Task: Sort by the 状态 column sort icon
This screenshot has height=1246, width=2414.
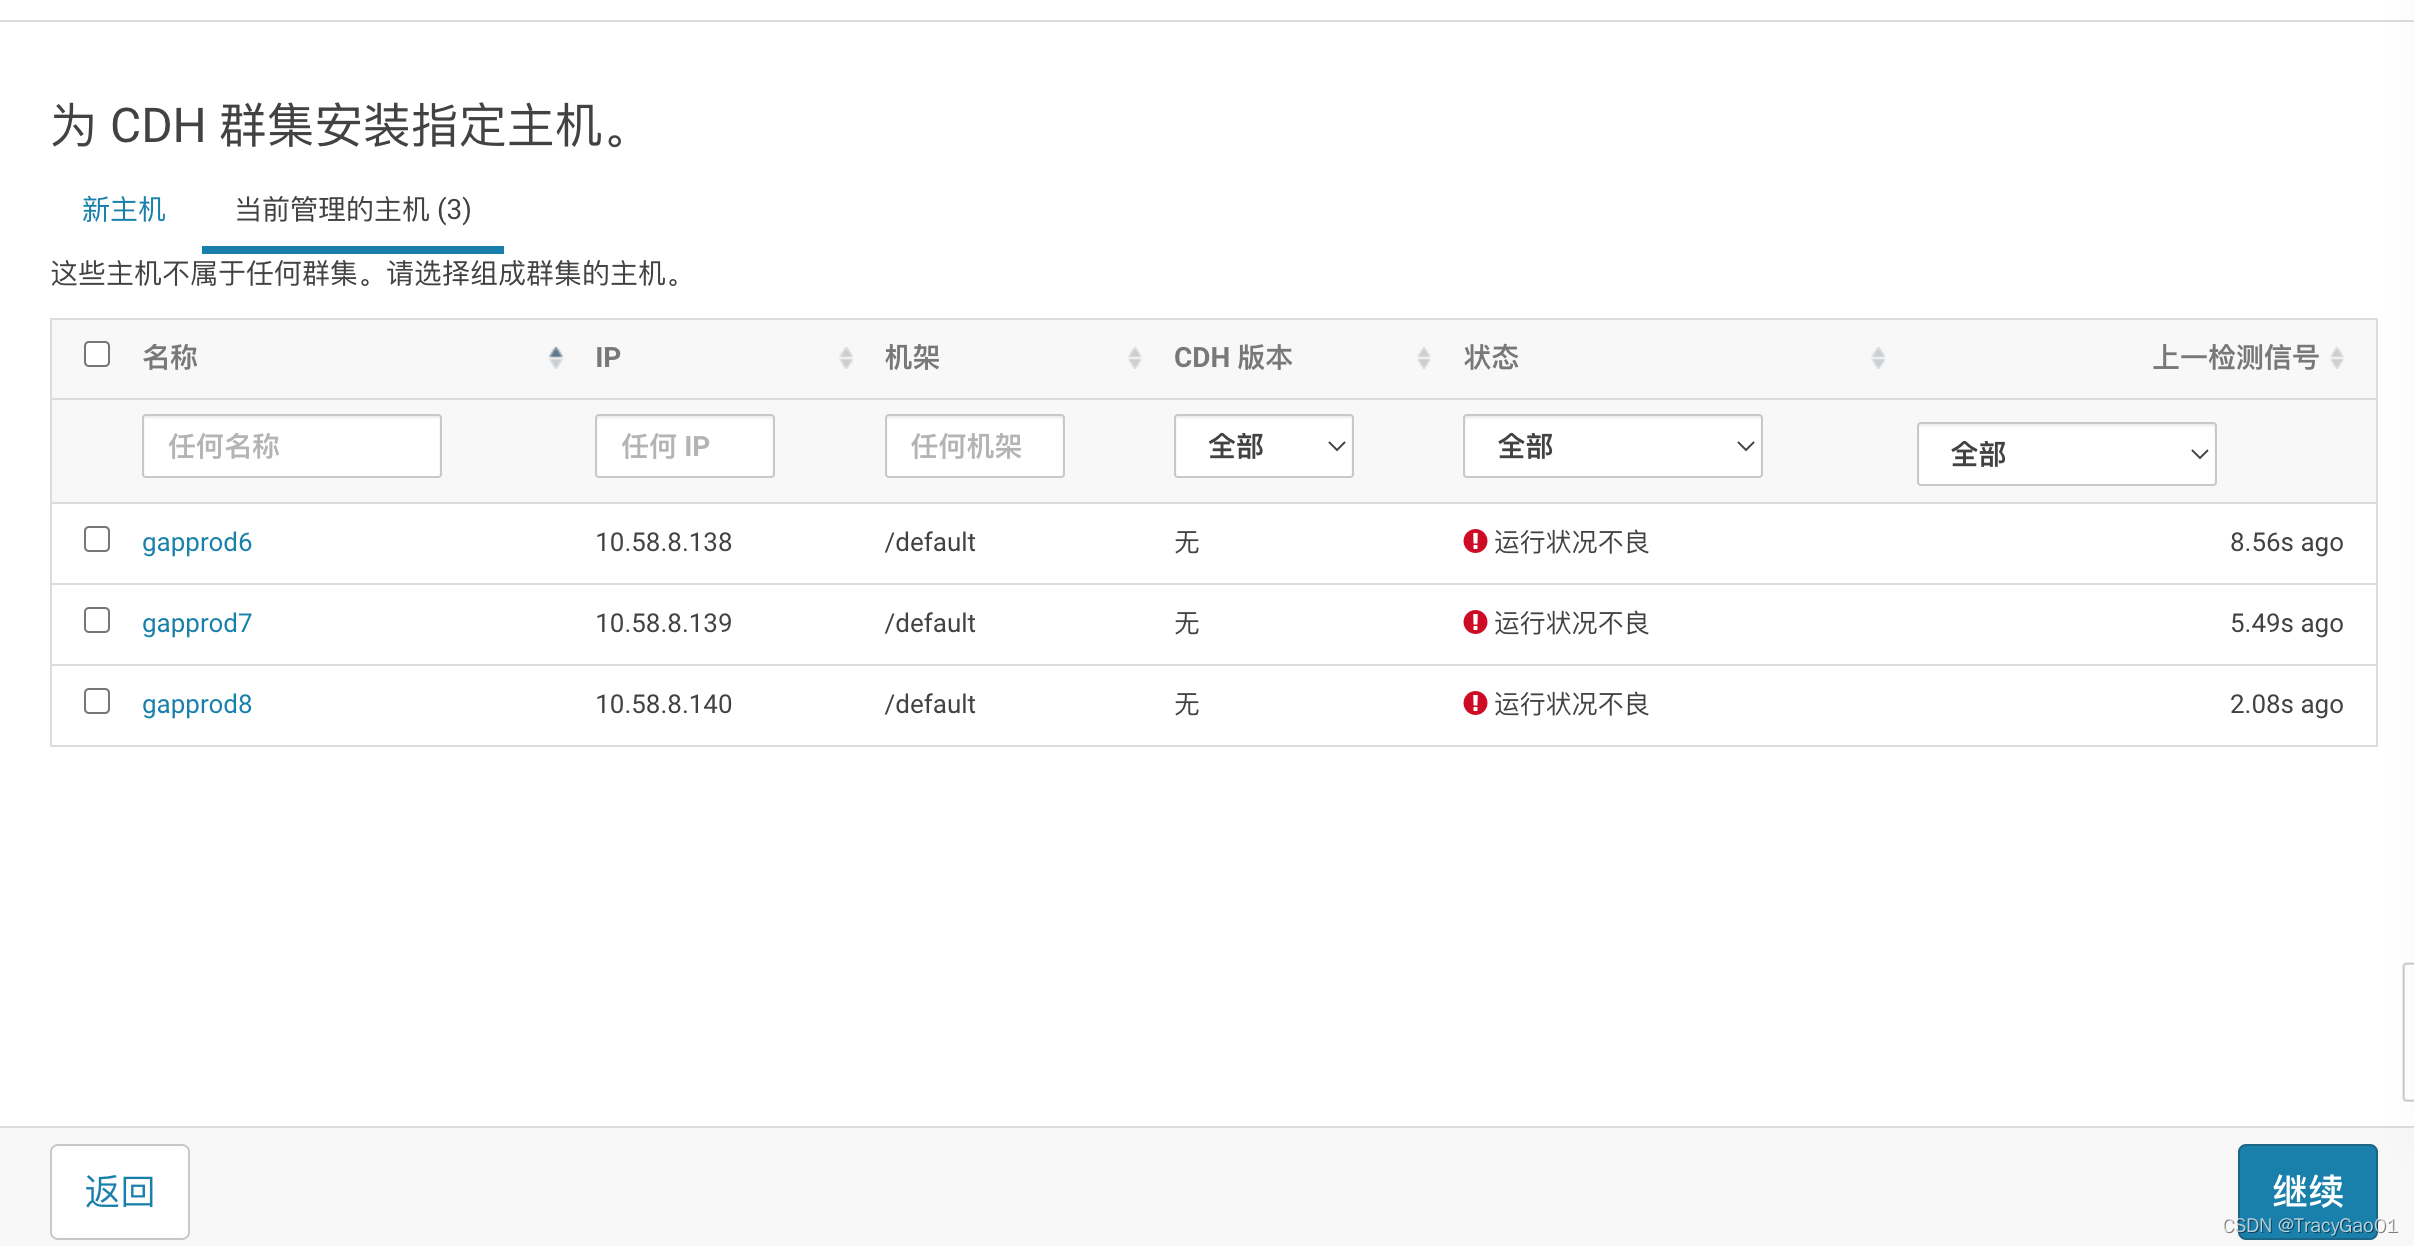Action: (x=1878, y=357)
